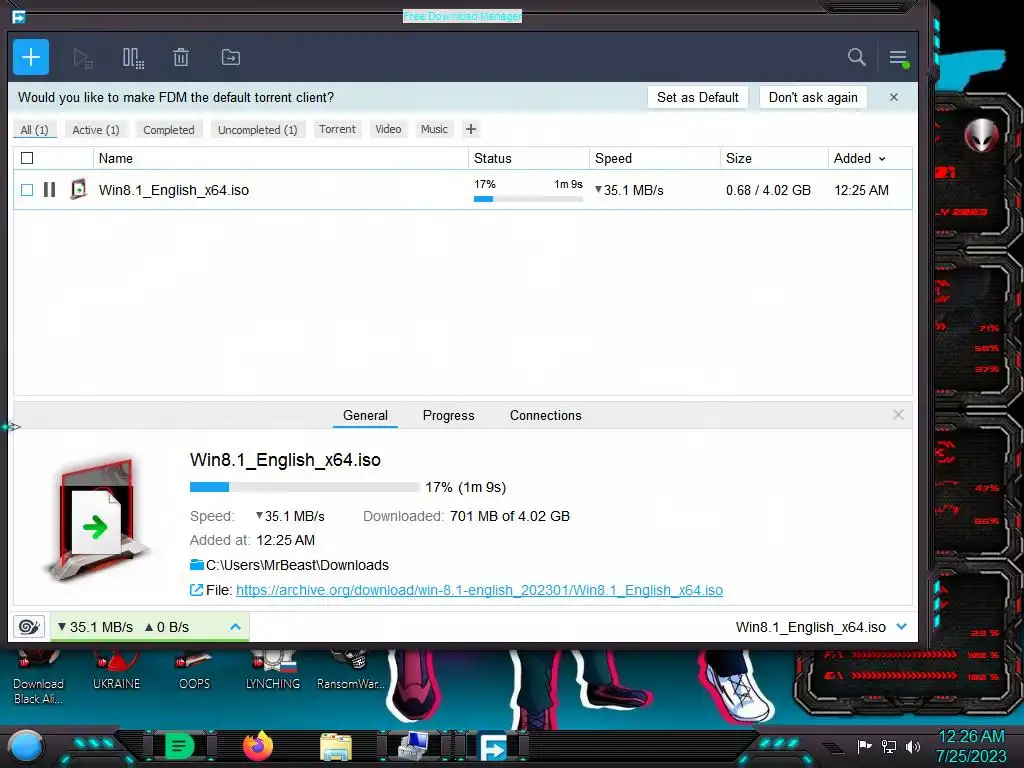Screen dimensions: 1024x768
Task: Open the LYNCHING desktop shortcut
Action: point(273,671)
